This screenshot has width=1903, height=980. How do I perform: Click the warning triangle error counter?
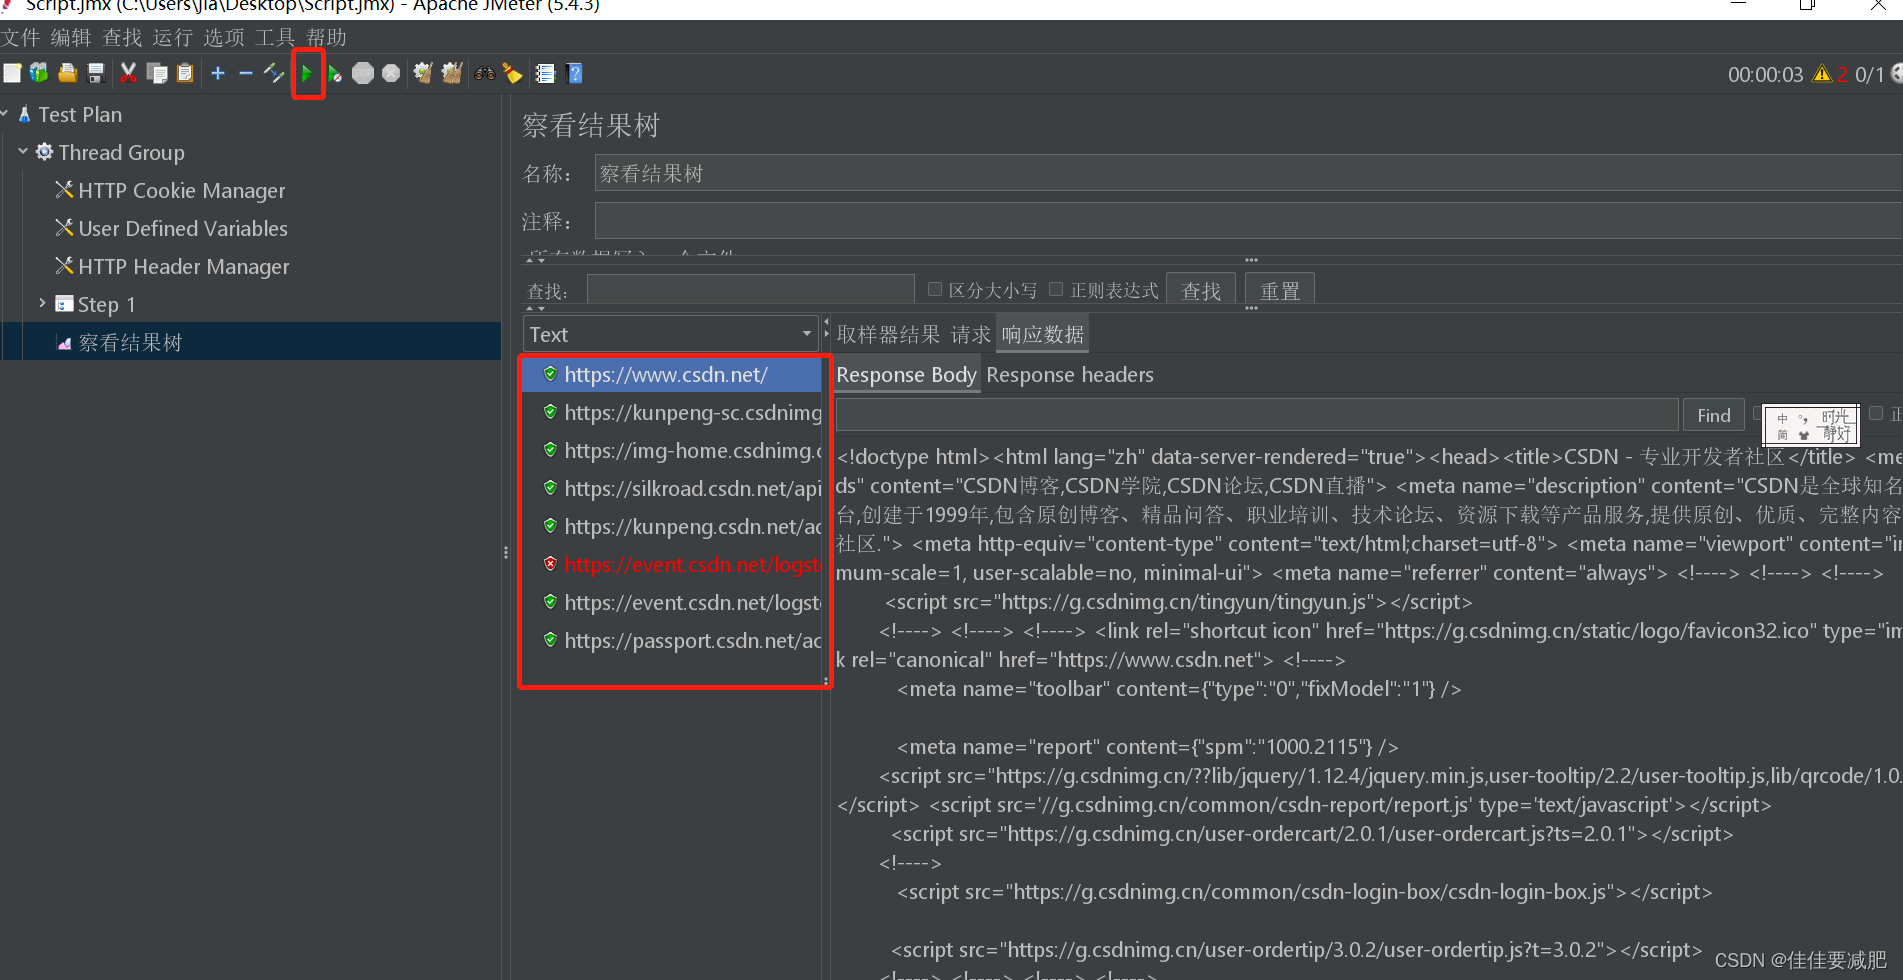(1822, 74)
